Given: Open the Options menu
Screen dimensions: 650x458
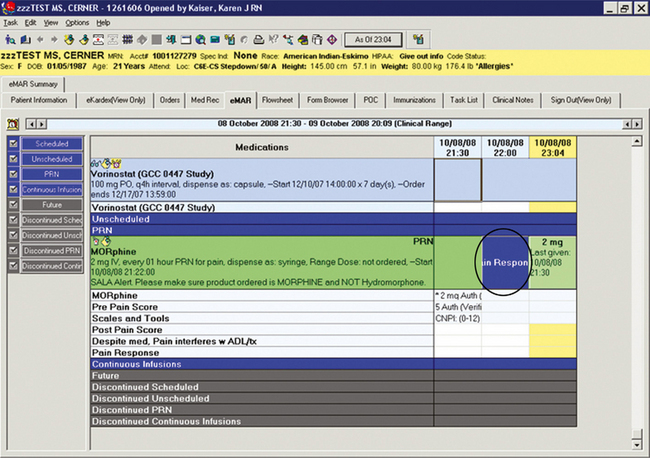Looking at the screenshot, I should 77,22.
